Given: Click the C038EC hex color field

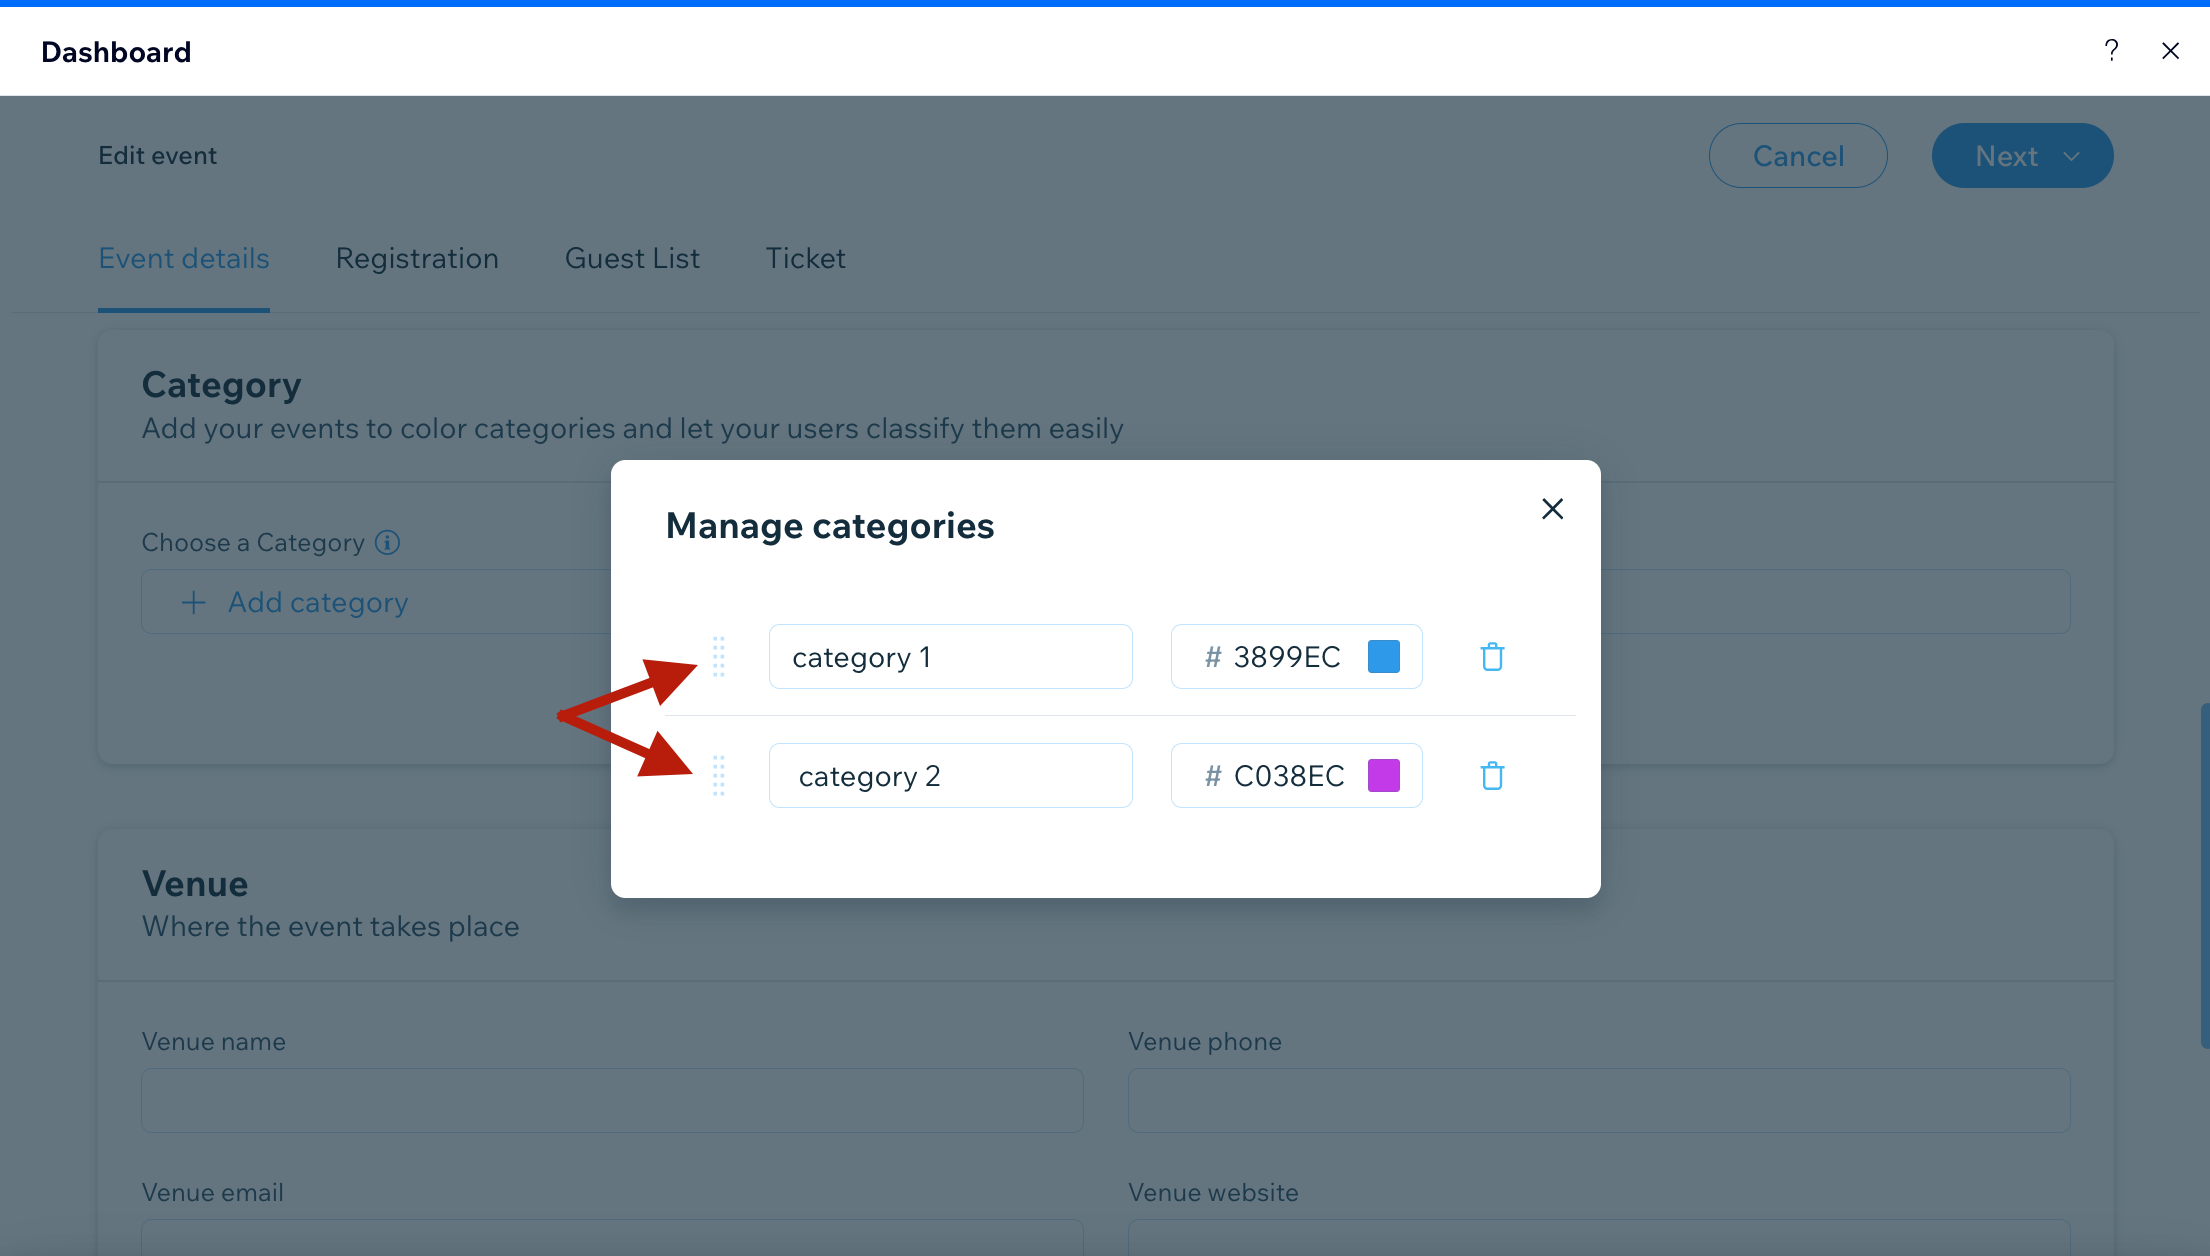Looking at the screenshot, I should coord(1288,776).
